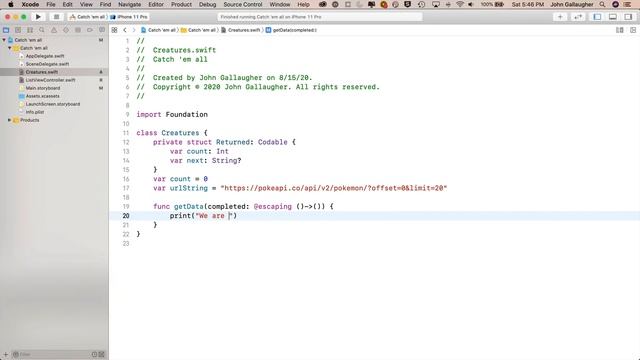Viewport: 640px width, 360px height.
Task: Collapse the Catch 'em all project root
Action: pos(4,40)
